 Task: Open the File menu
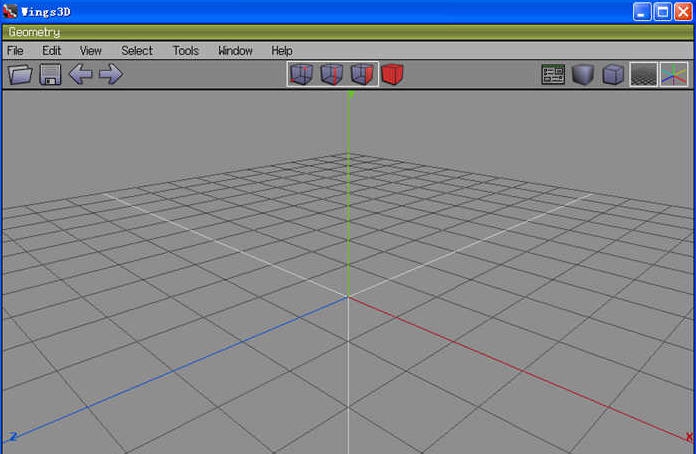(x=15, y=51)
